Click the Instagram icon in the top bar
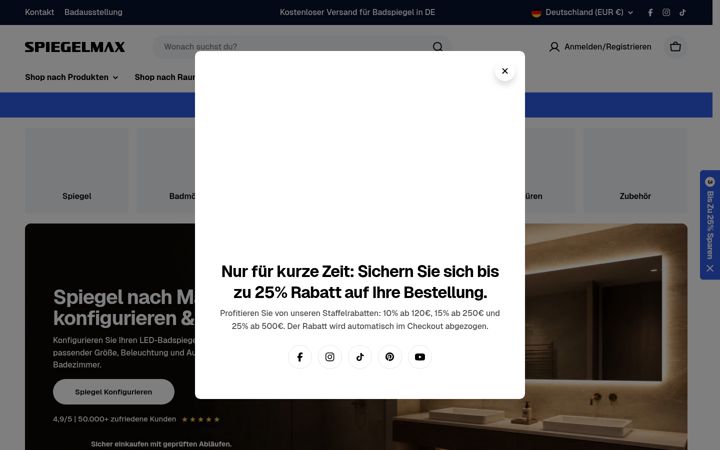Screen dimensions: 720x450 (x=666, y=12)
